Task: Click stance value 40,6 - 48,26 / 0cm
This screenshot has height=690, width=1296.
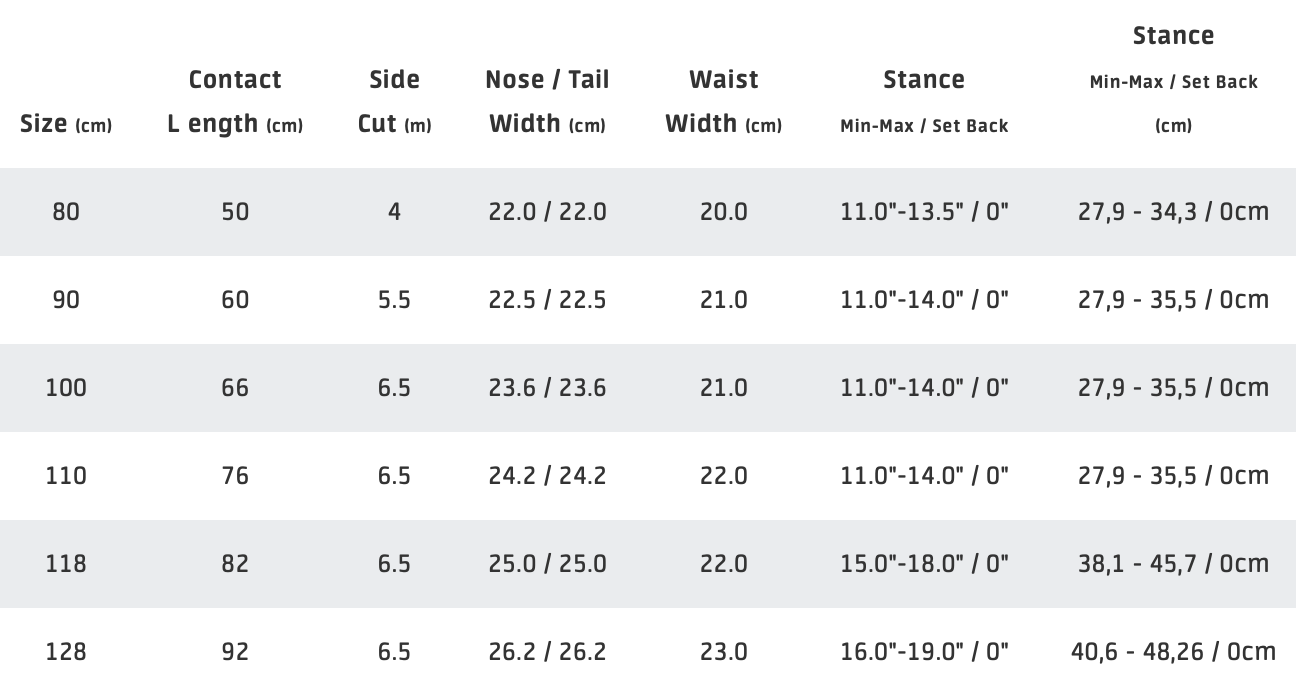Action: point(1173,652)
